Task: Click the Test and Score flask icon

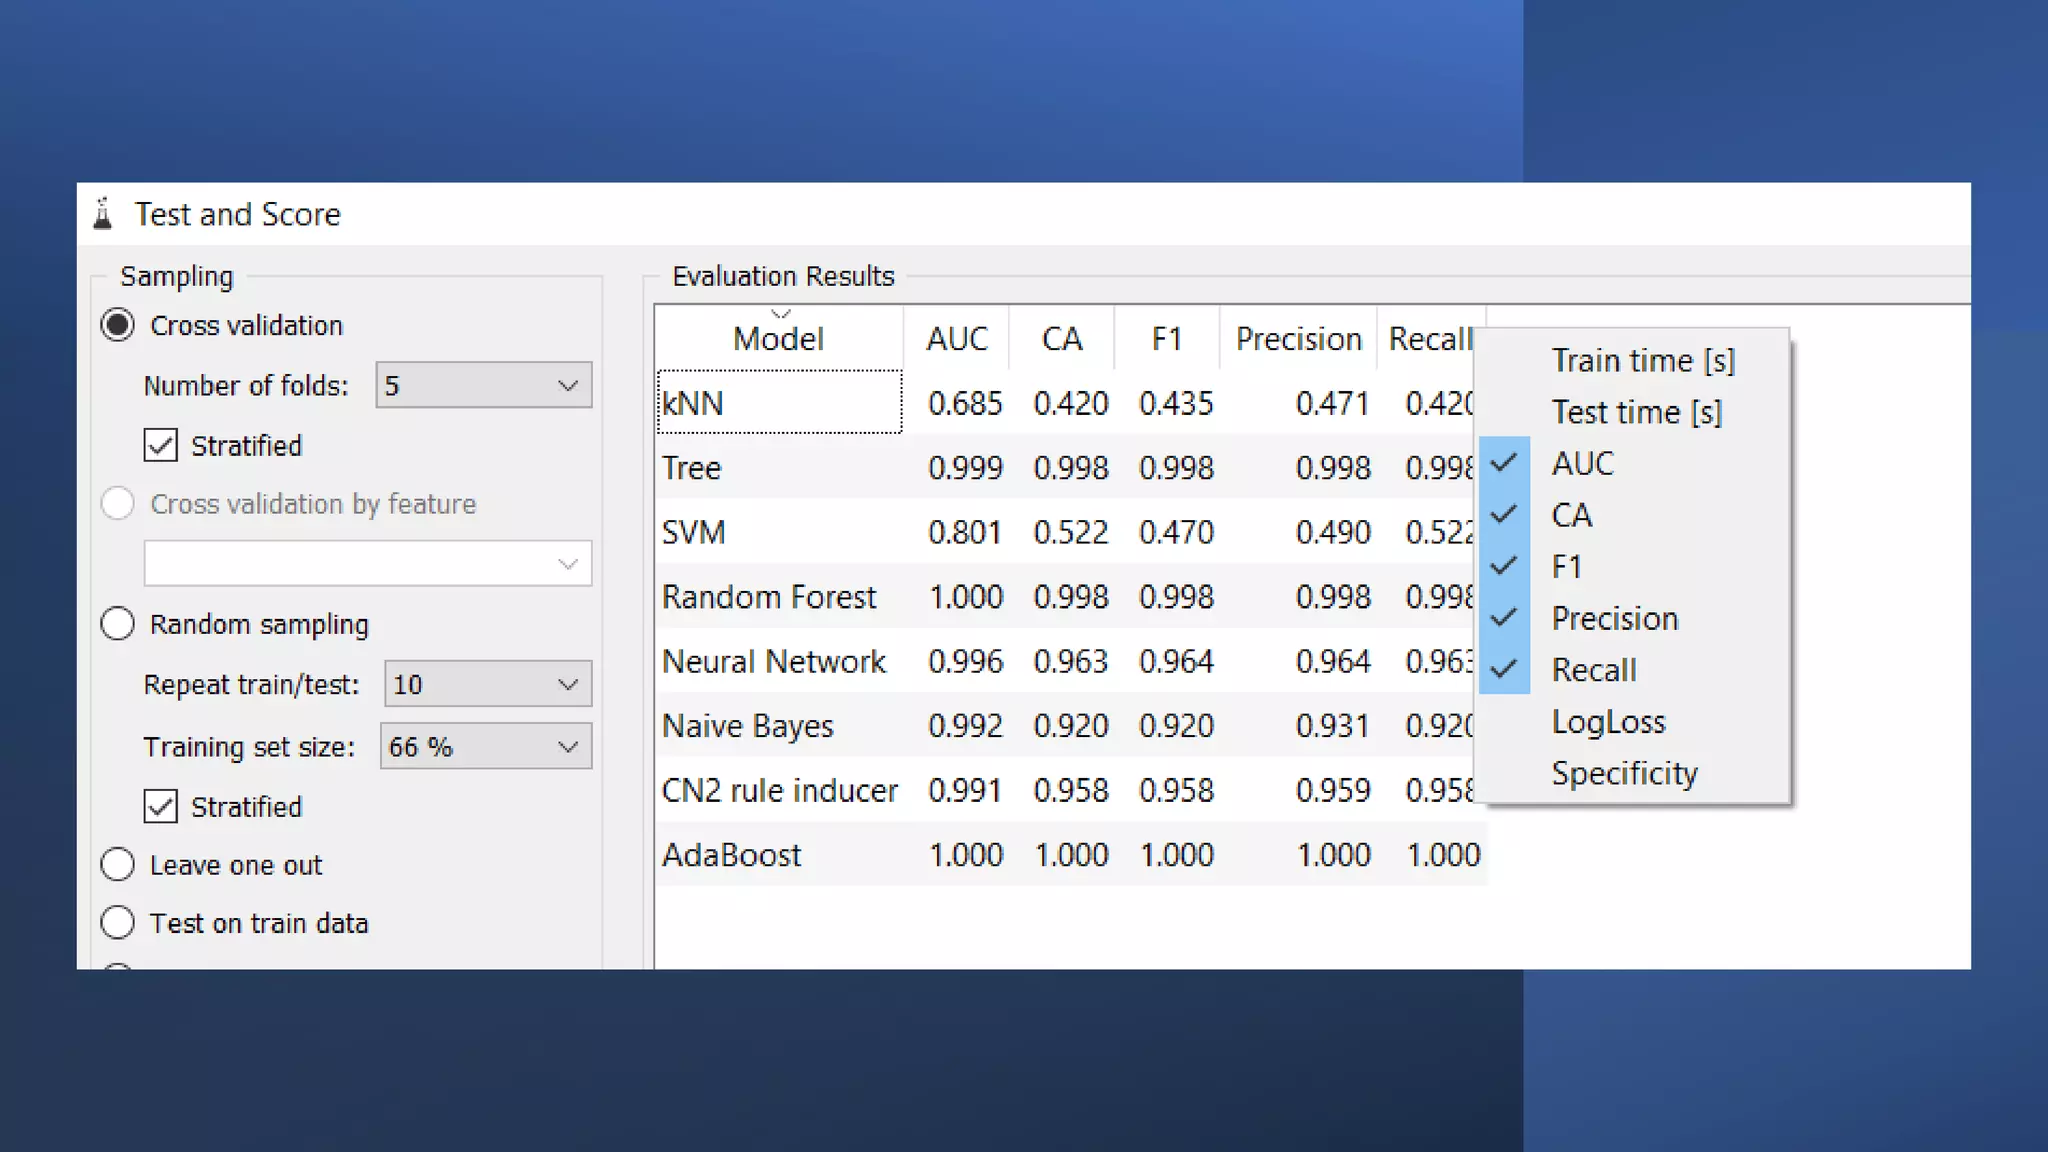Action: 103,214
